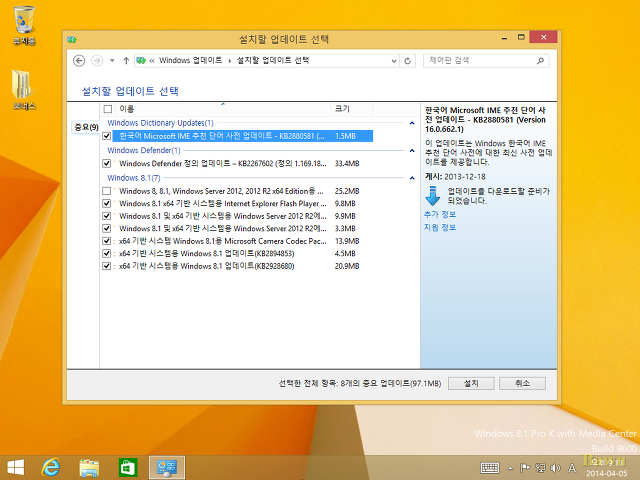The image size is (640, 480).
Task: Open File Explorer from the taskbar
Action: pos(89,468)
